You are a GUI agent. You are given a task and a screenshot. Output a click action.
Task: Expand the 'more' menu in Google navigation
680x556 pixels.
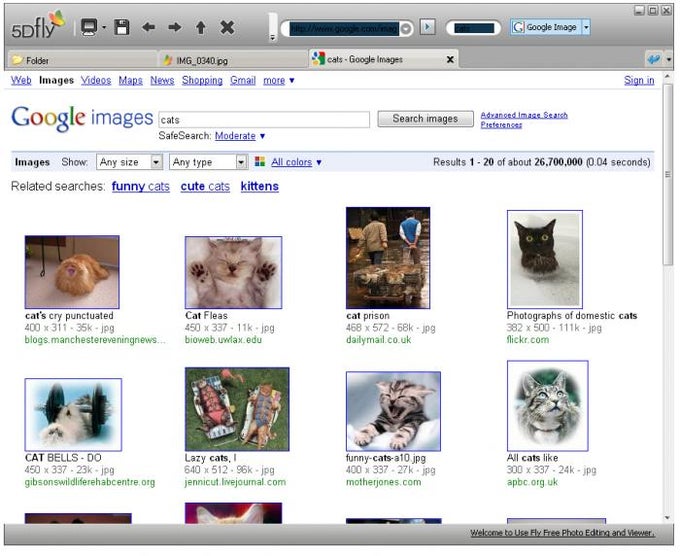pyautogui.click(x=279, y=80)
